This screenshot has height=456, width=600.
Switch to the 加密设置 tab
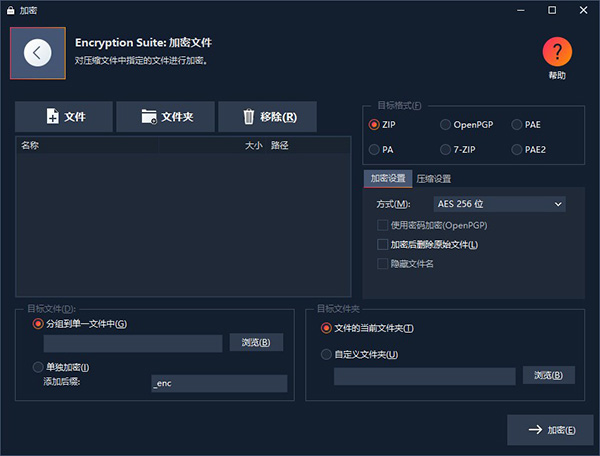[388, 179]
